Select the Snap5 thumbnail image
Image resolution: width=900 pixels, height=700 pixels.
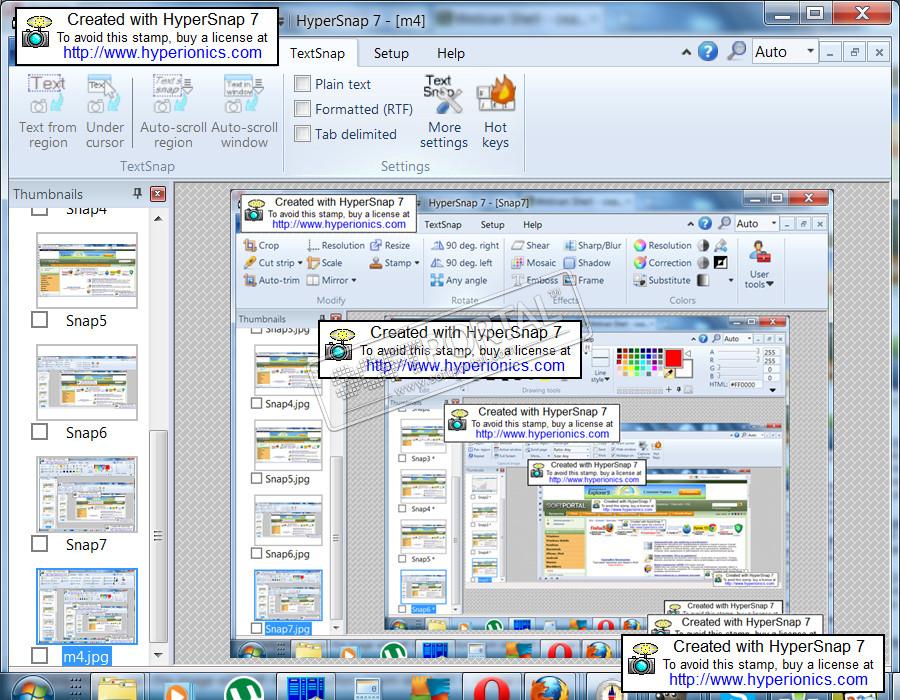[87, 270]
